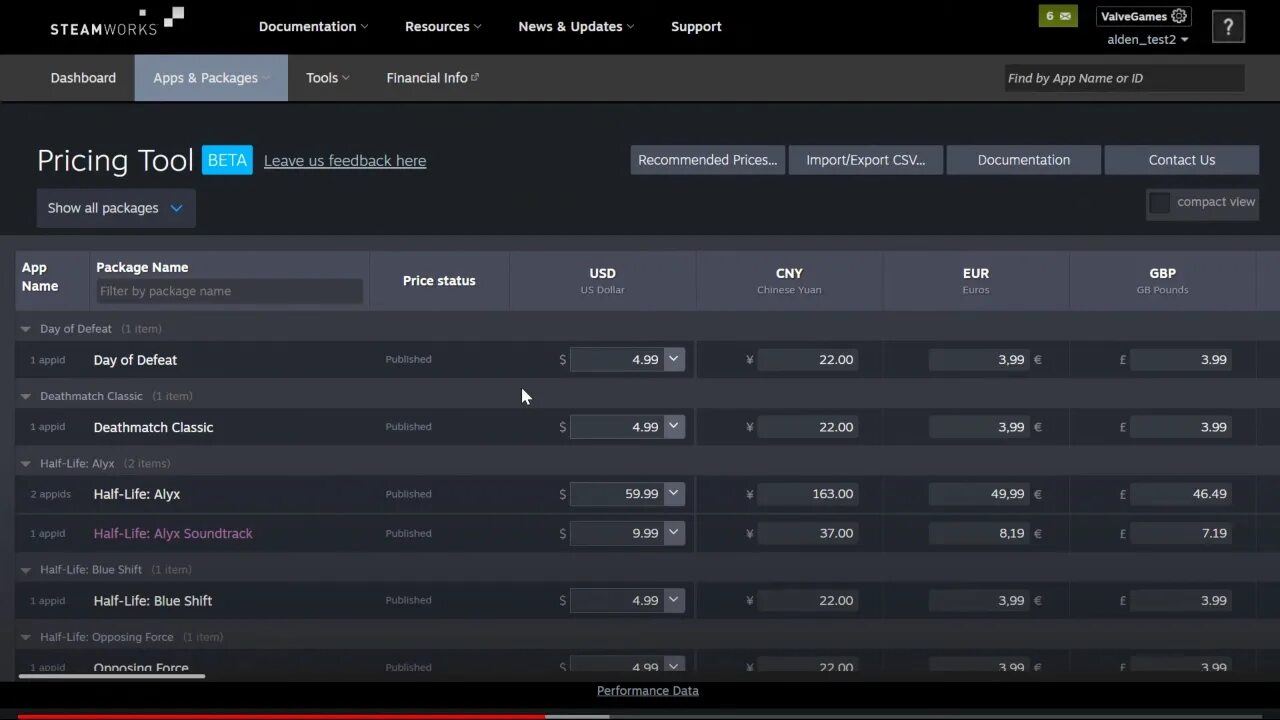
Task: Open Financial Info external link
Action: pos(432,78)
